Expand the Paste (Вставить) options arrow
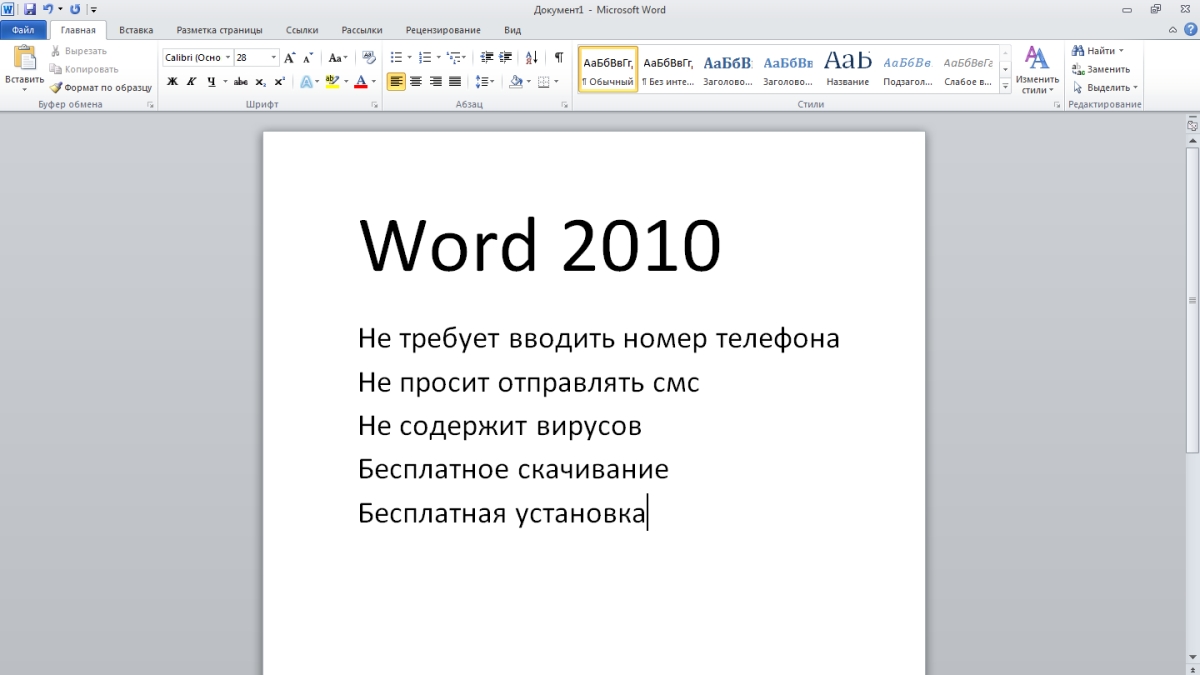The image size is (1200, 675). coord(24,89)
